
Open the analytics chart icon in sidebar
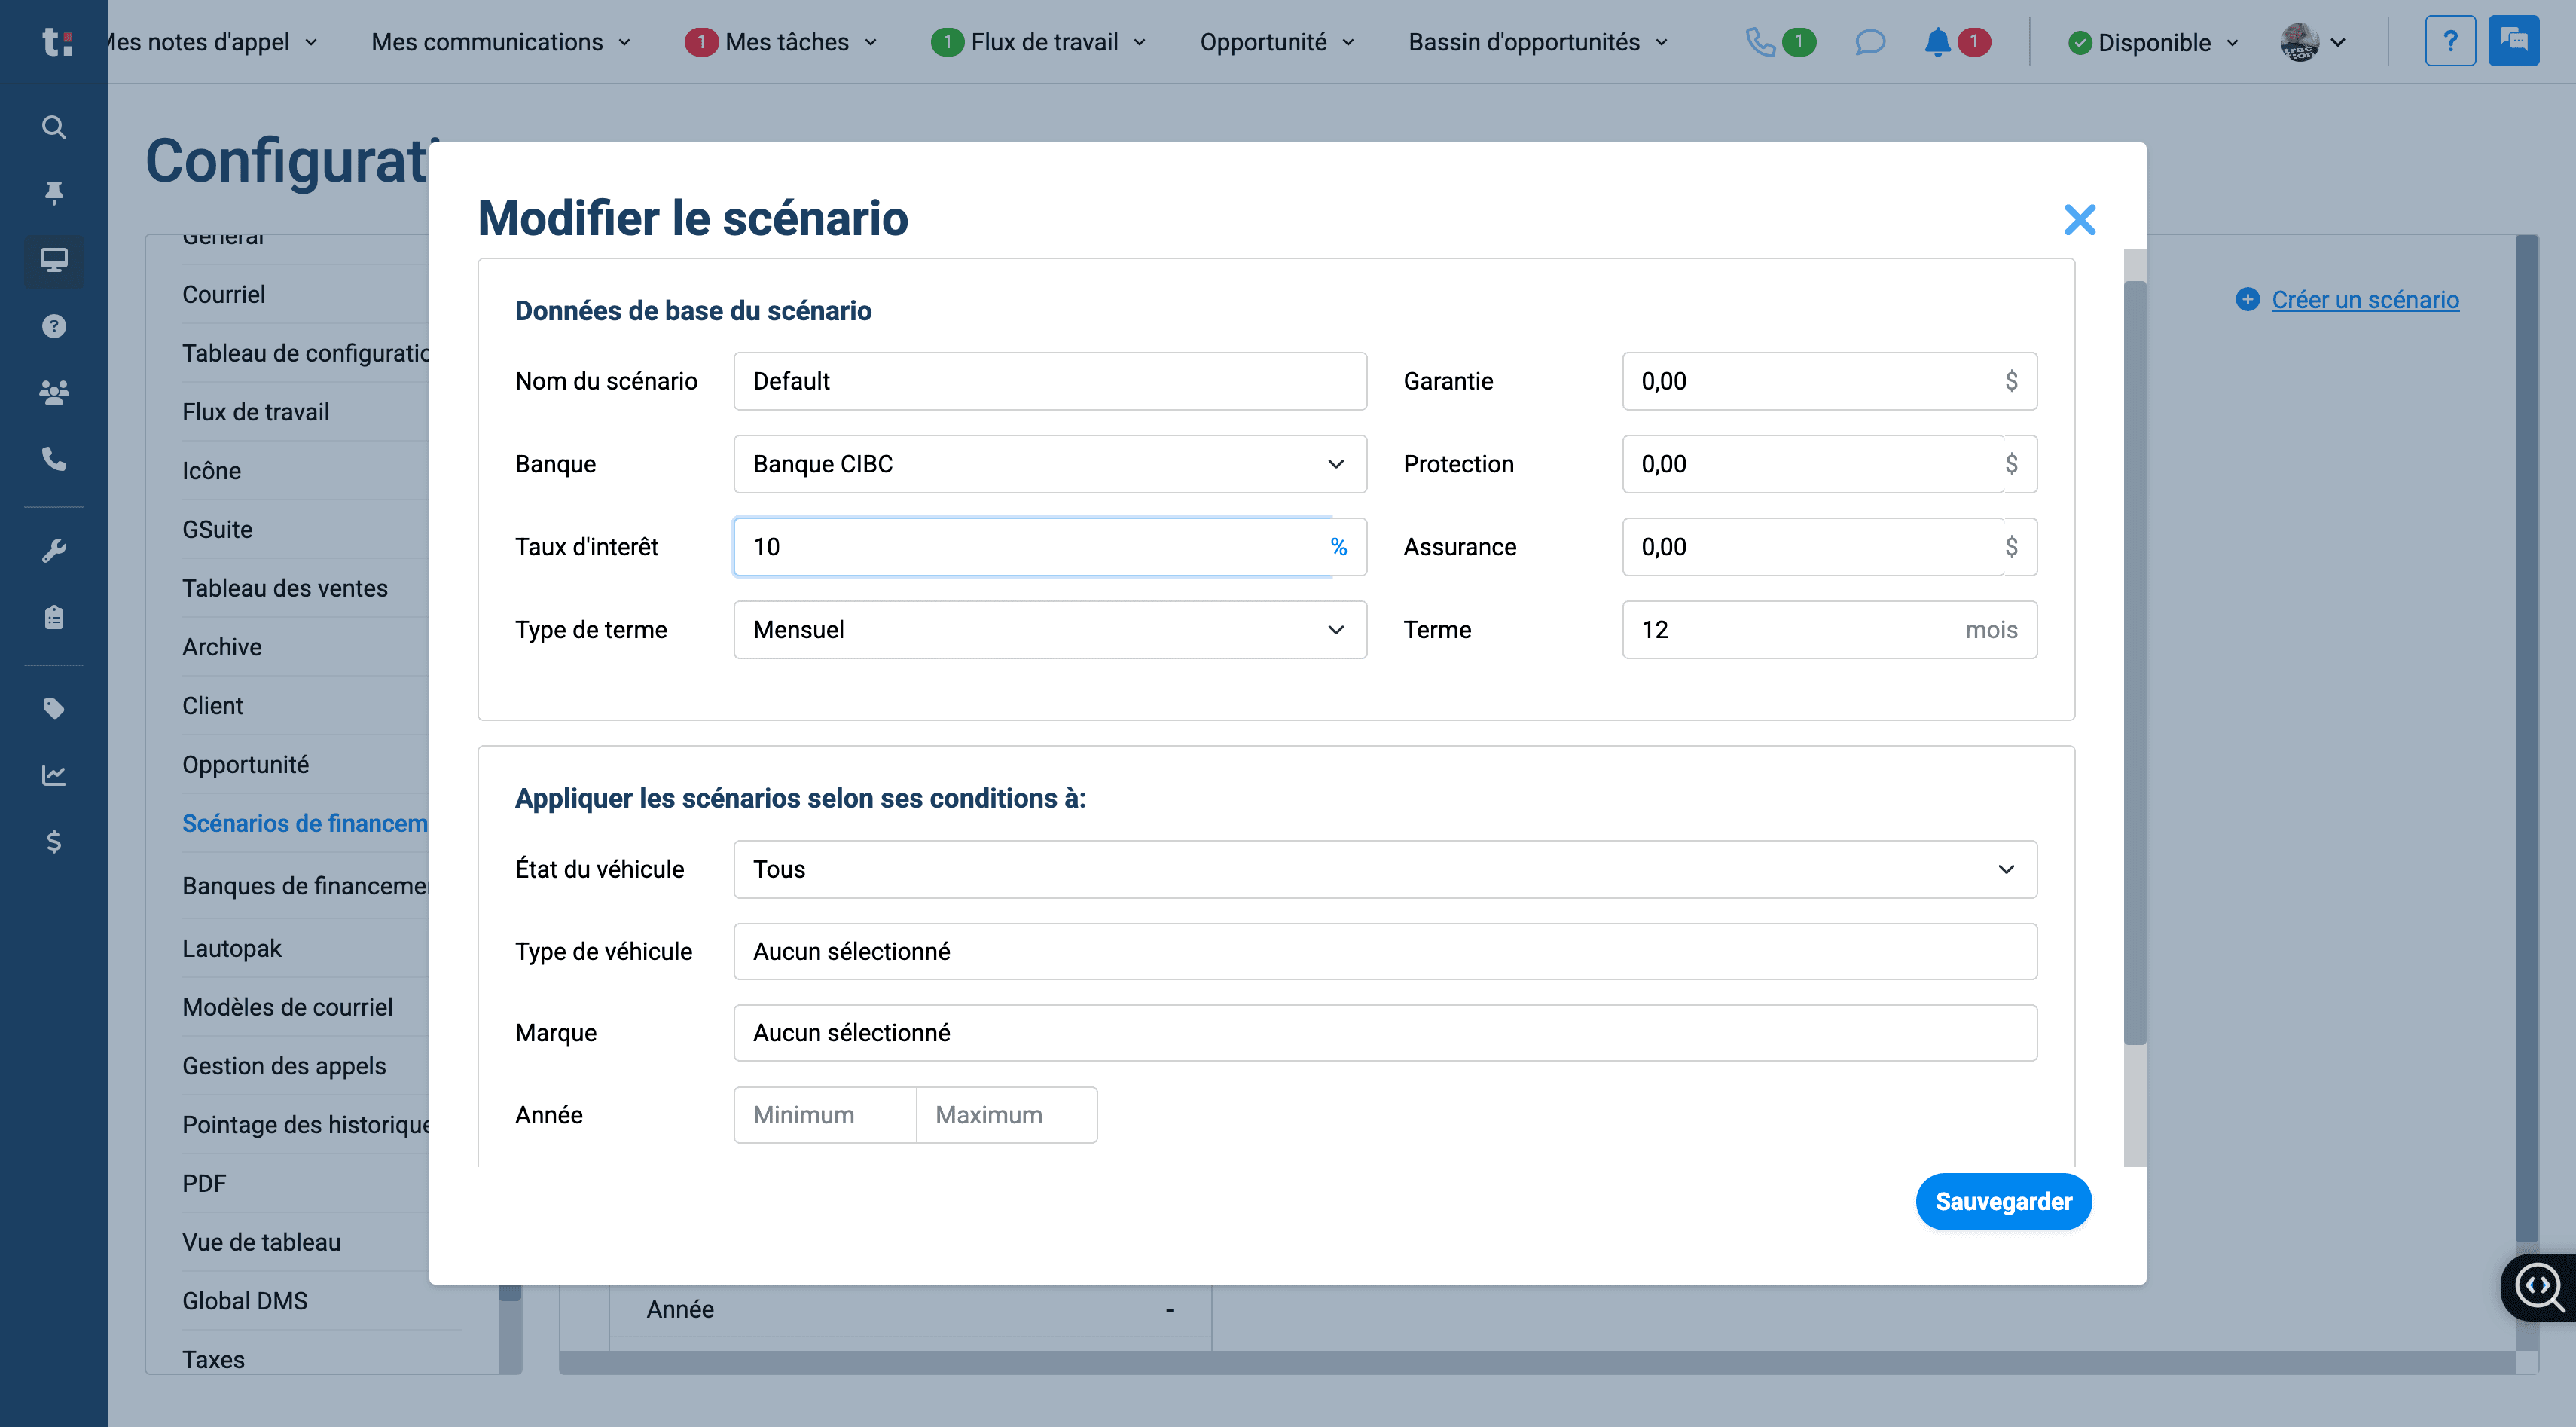[x=54, y=775]
